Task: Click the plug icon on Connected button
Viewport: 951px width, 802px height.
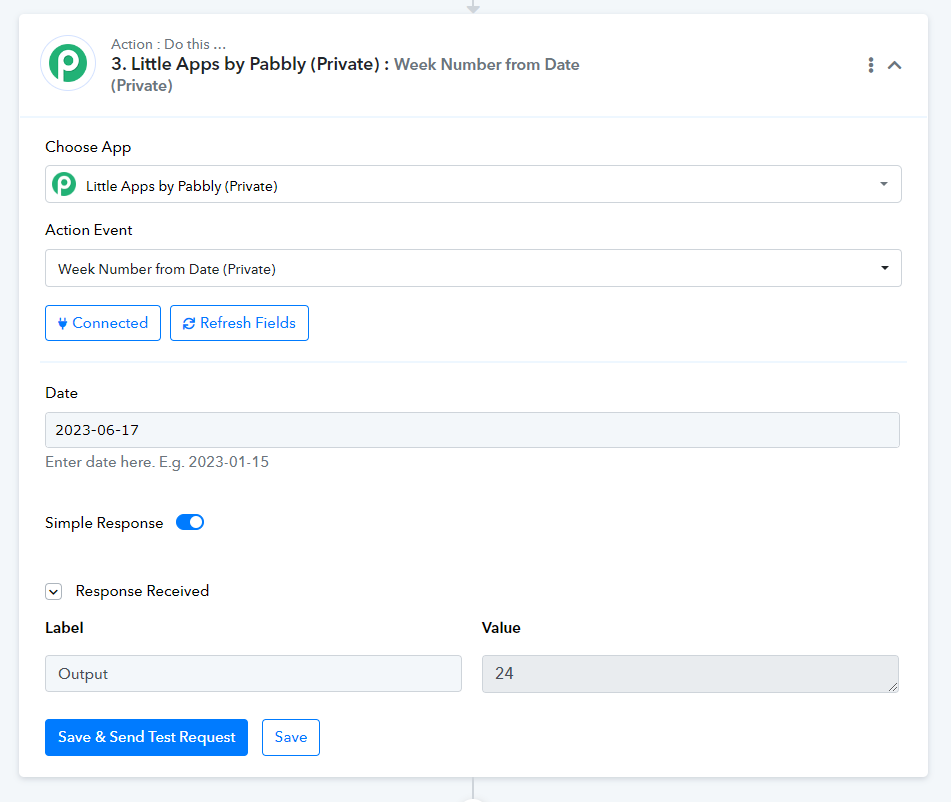Action: click(62, 323)
